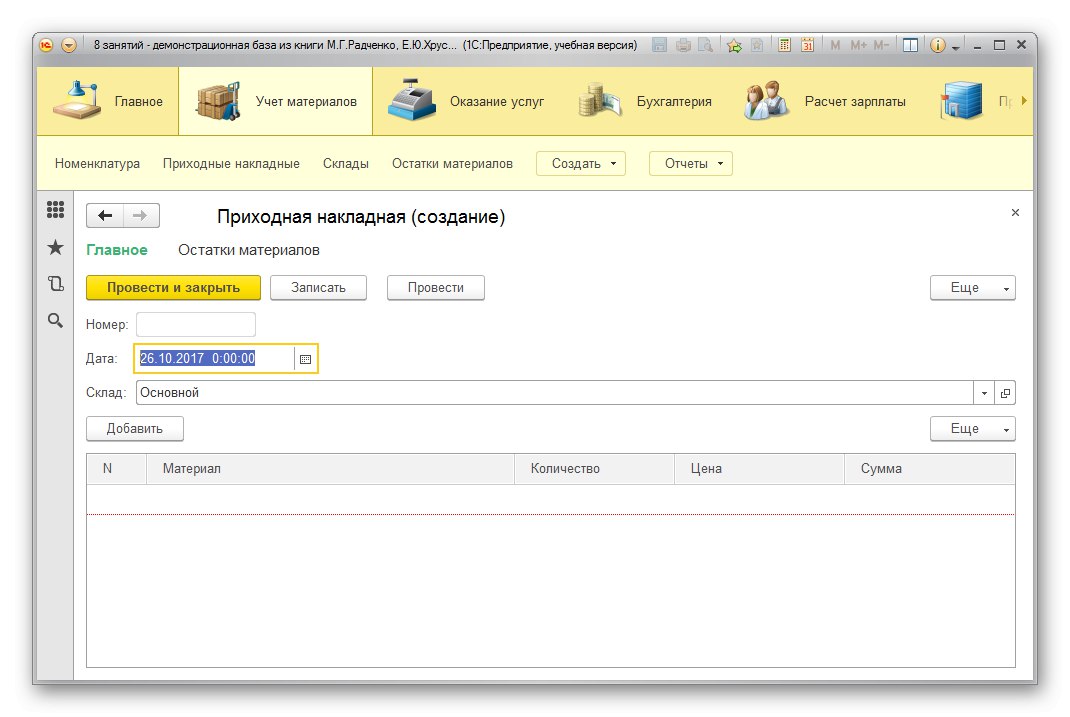Switch to Учет материалов section

pyautogui.click(x=276, y=101)
